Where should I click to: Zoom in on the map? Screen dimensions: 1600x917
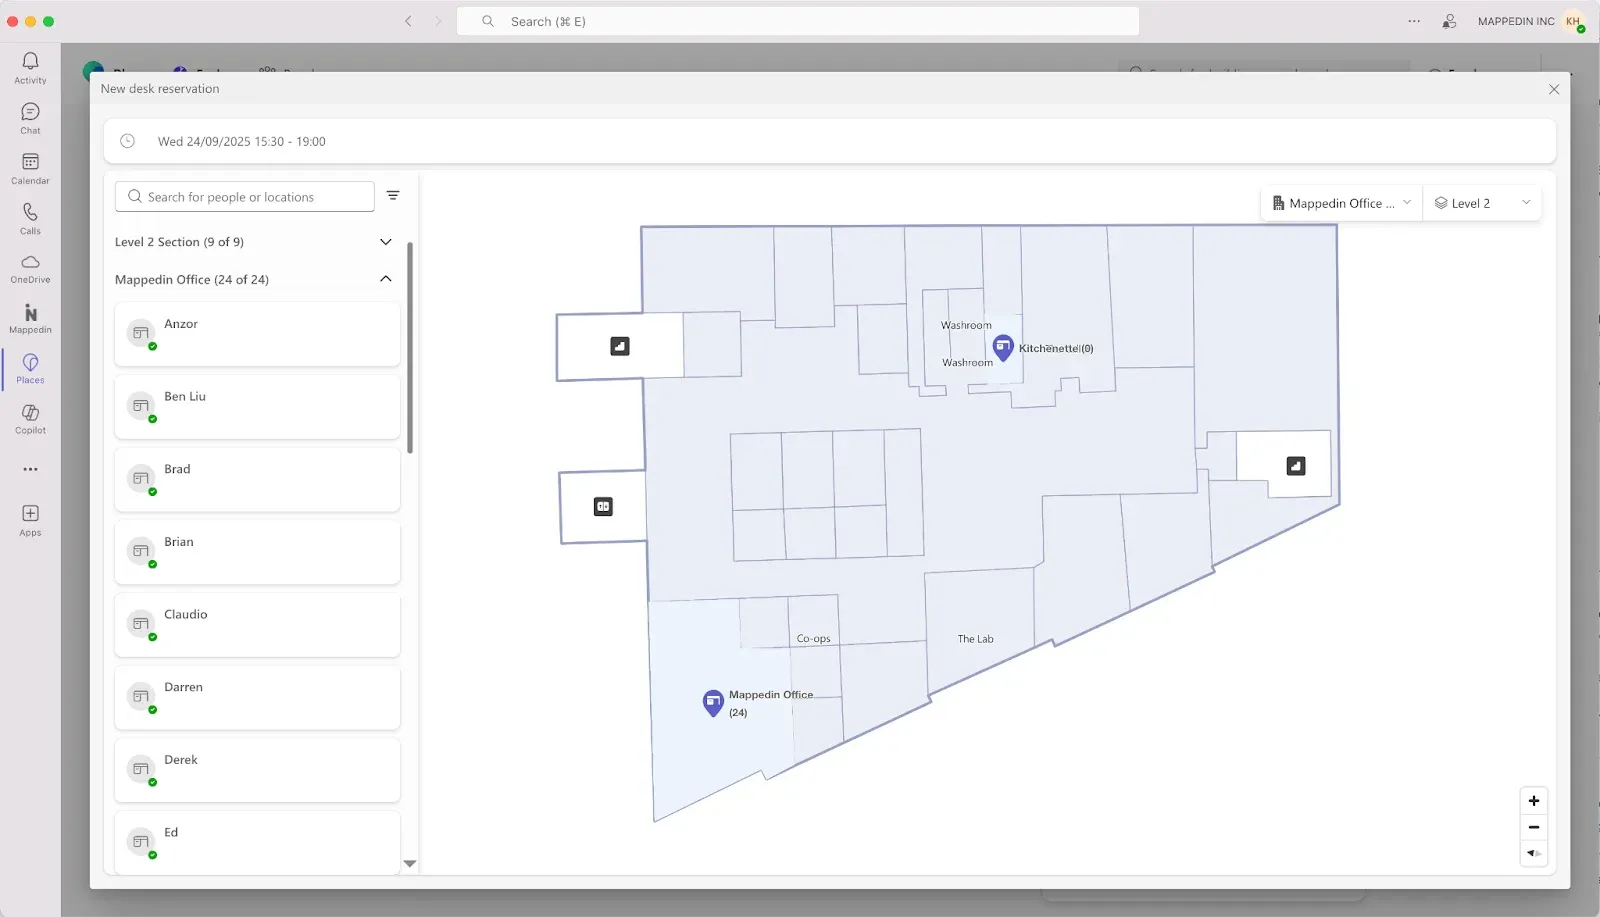[x=1534, y=801]
